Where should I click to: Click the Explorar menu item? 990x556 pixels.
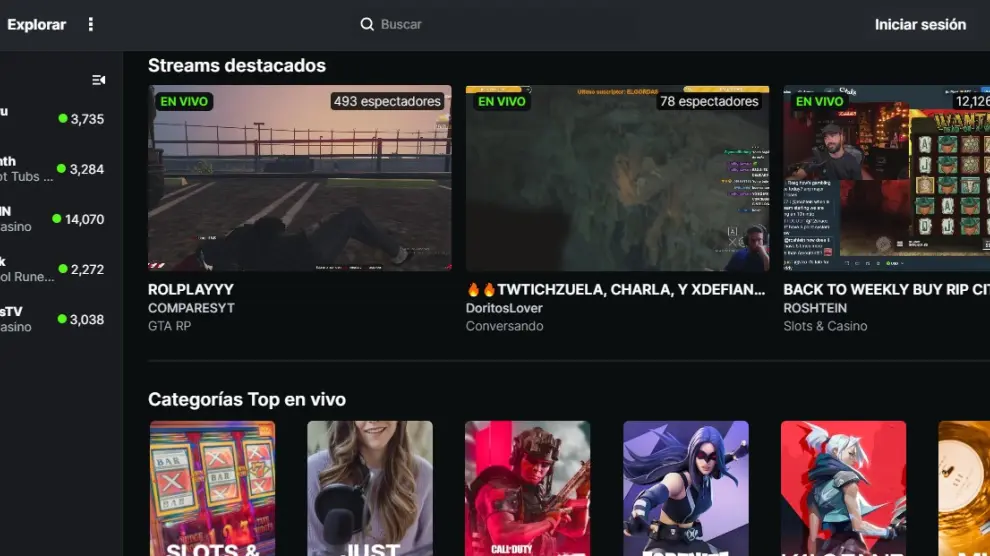tap(37, 24)
